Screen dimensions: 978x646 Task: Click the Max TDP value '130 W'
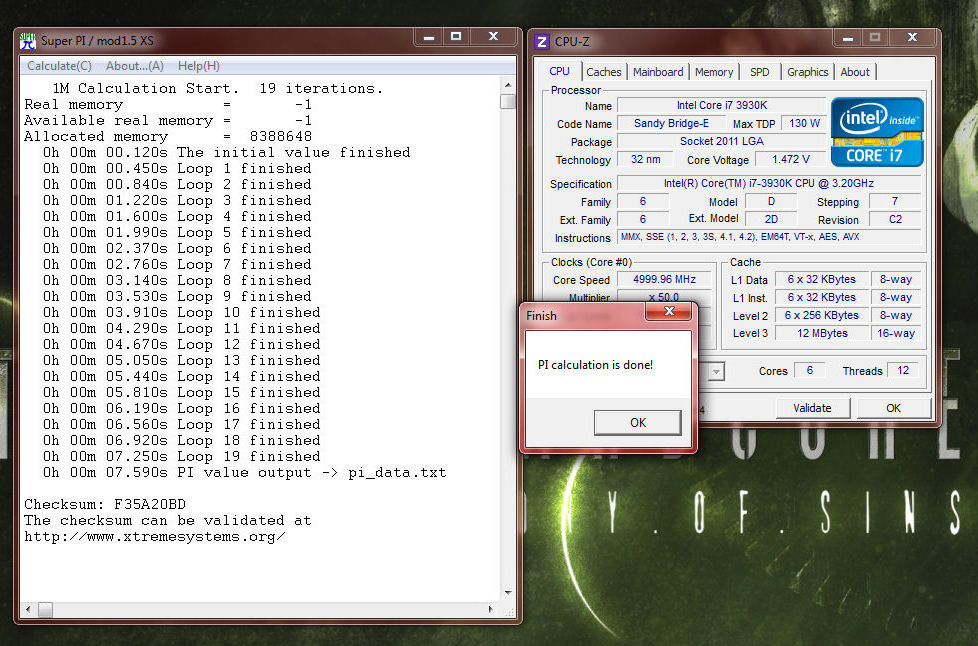click(x=804, y=123)
